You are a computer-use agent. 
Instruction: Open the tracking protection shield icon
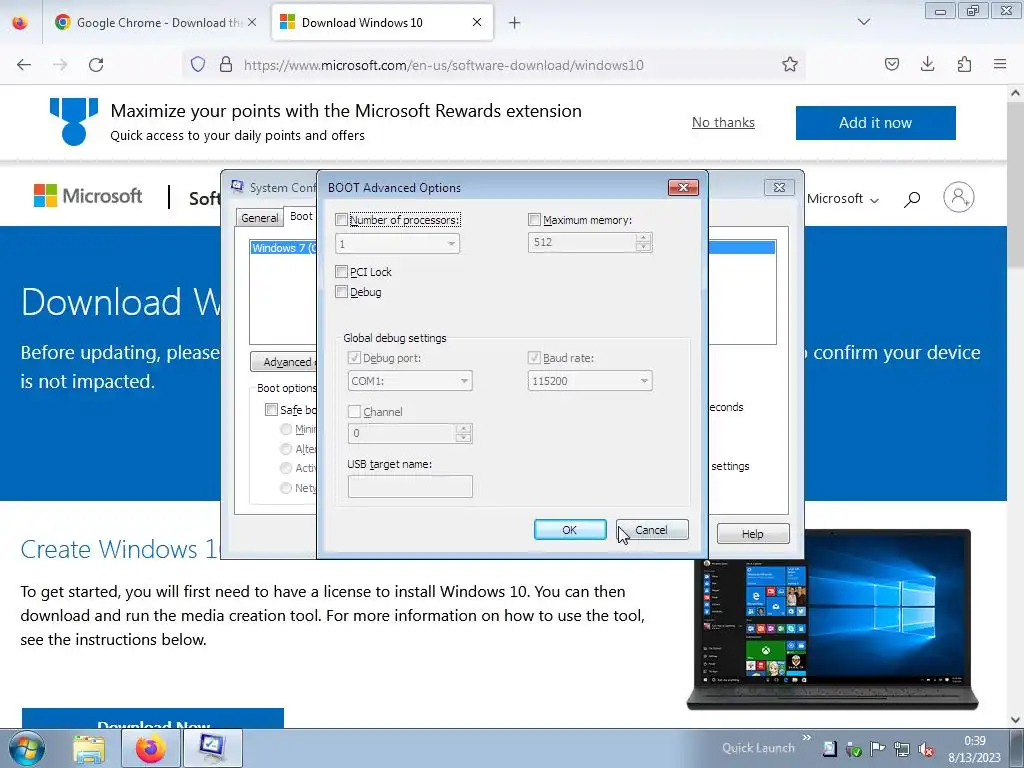(x=198, y=64)
